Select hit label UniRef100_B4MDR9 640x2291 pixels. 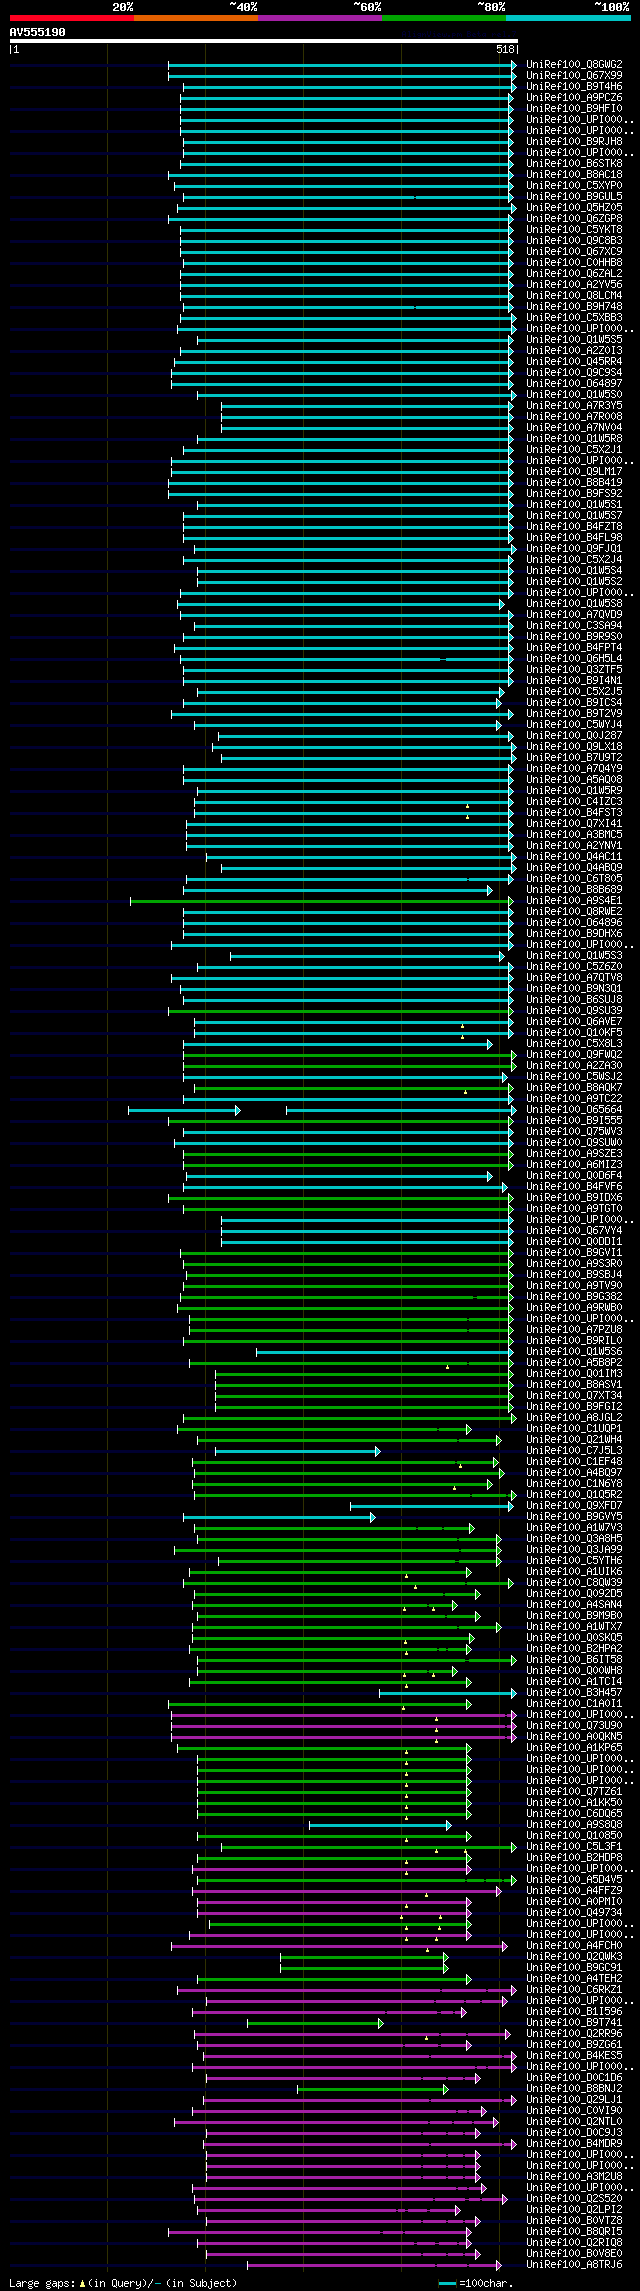(x=574, y=2144)
